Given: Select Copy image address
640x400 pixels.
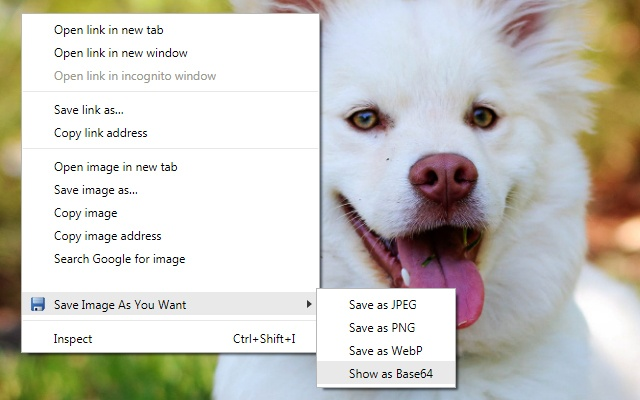Looking at the screenshot, I should coord(170,236).
